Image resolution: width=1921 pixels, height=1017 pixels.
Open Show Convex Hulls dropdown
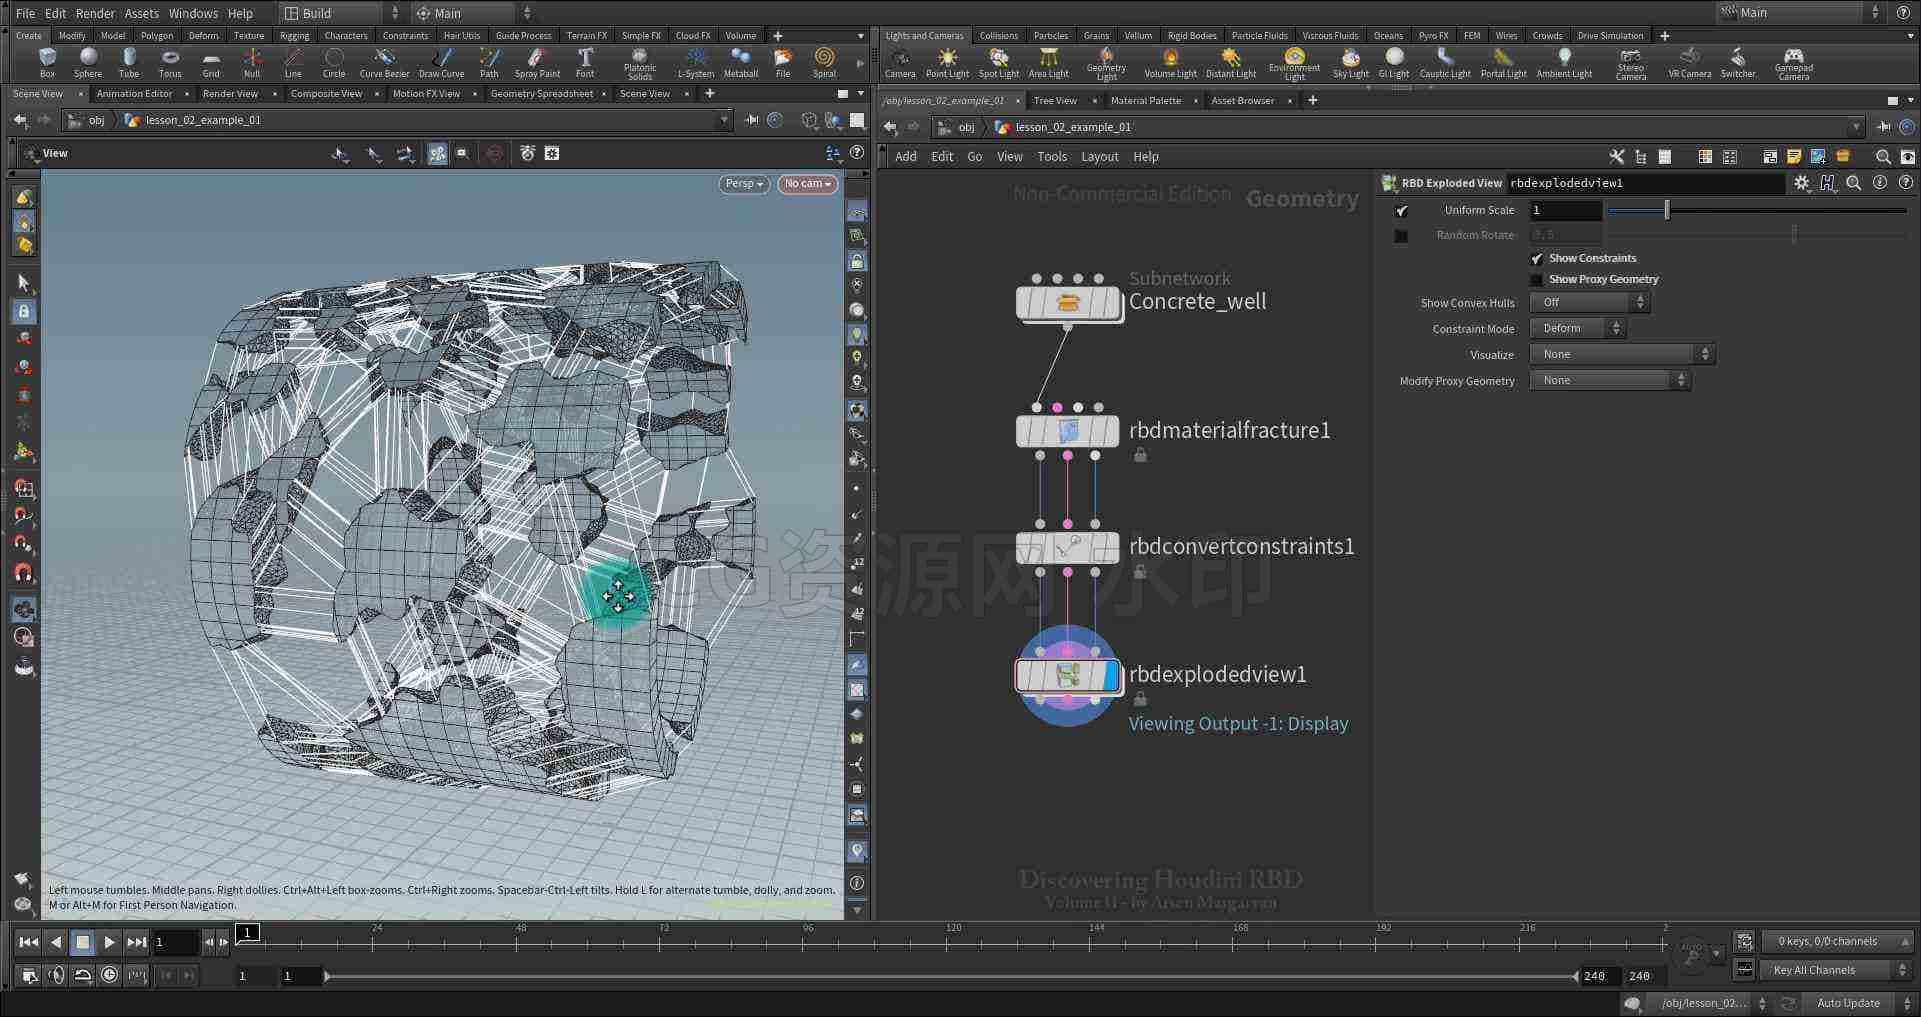1589,302
